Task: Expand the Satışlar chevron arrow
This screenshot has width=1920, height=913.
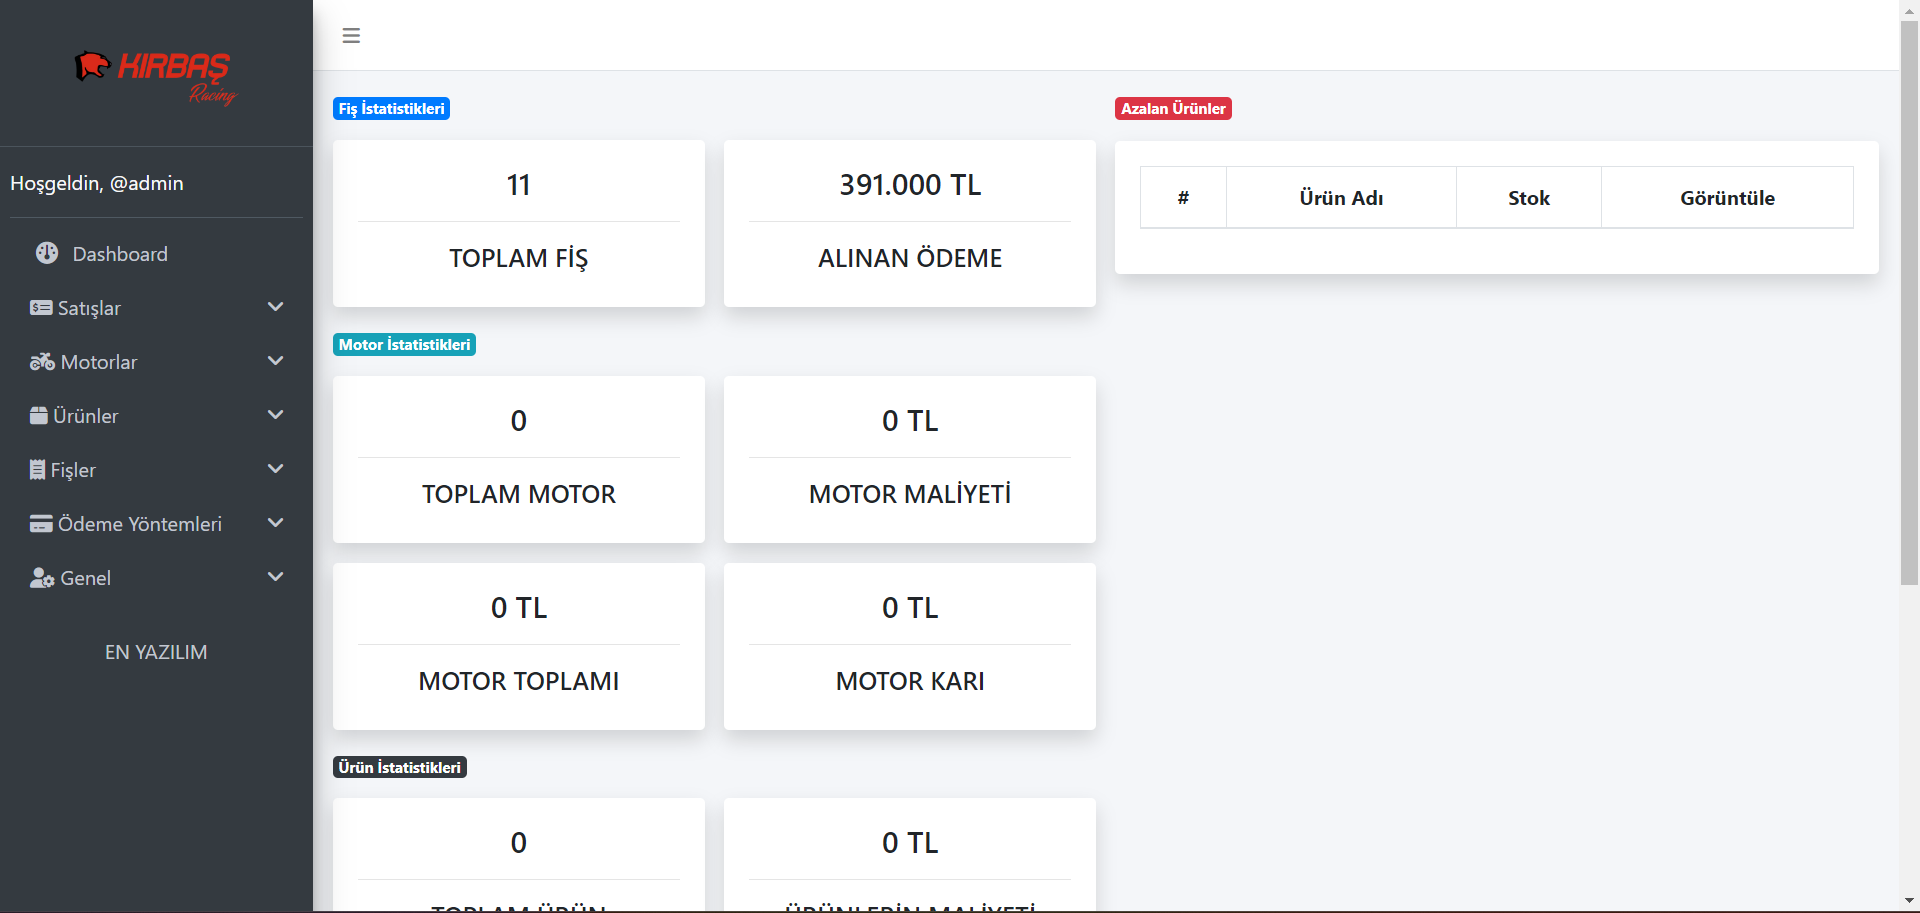Action: click(276, 307)
